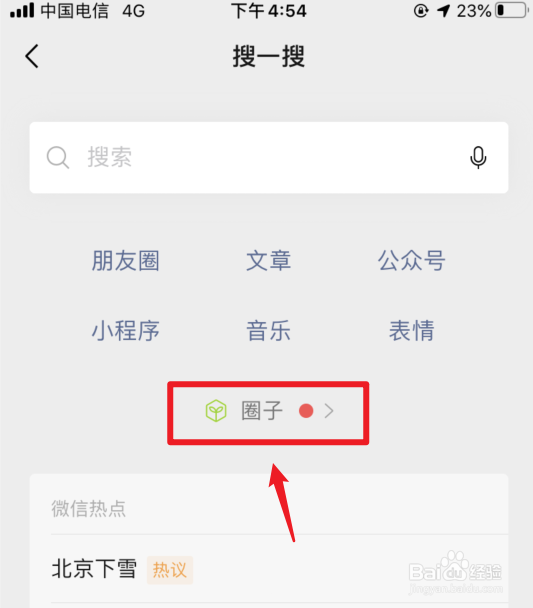This screenshot has height=608, width=533.
Task: Tap the signal strength bars icon
Action: 22,10
